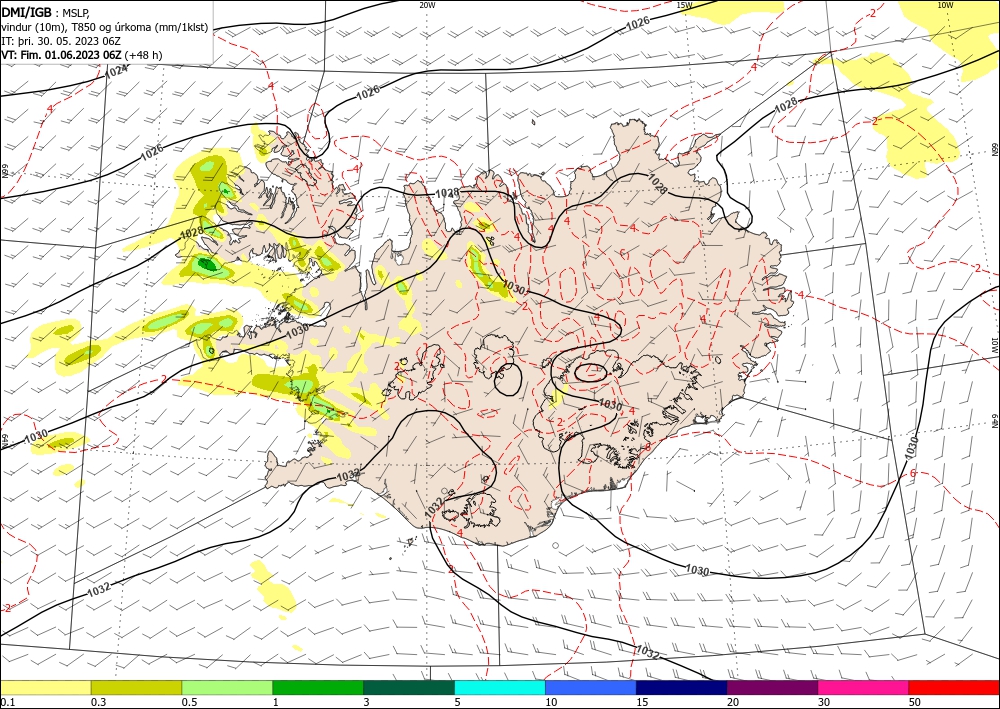Click the purple 20 mm legend swatch

pos(772,687)
